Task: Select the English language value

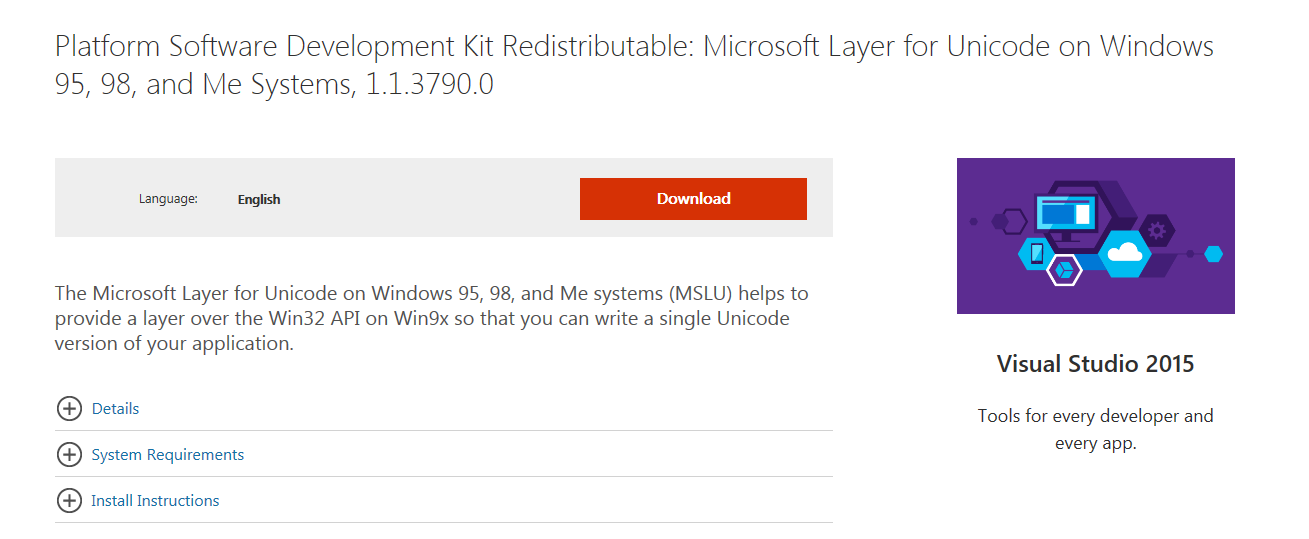Action: [259, 200]
